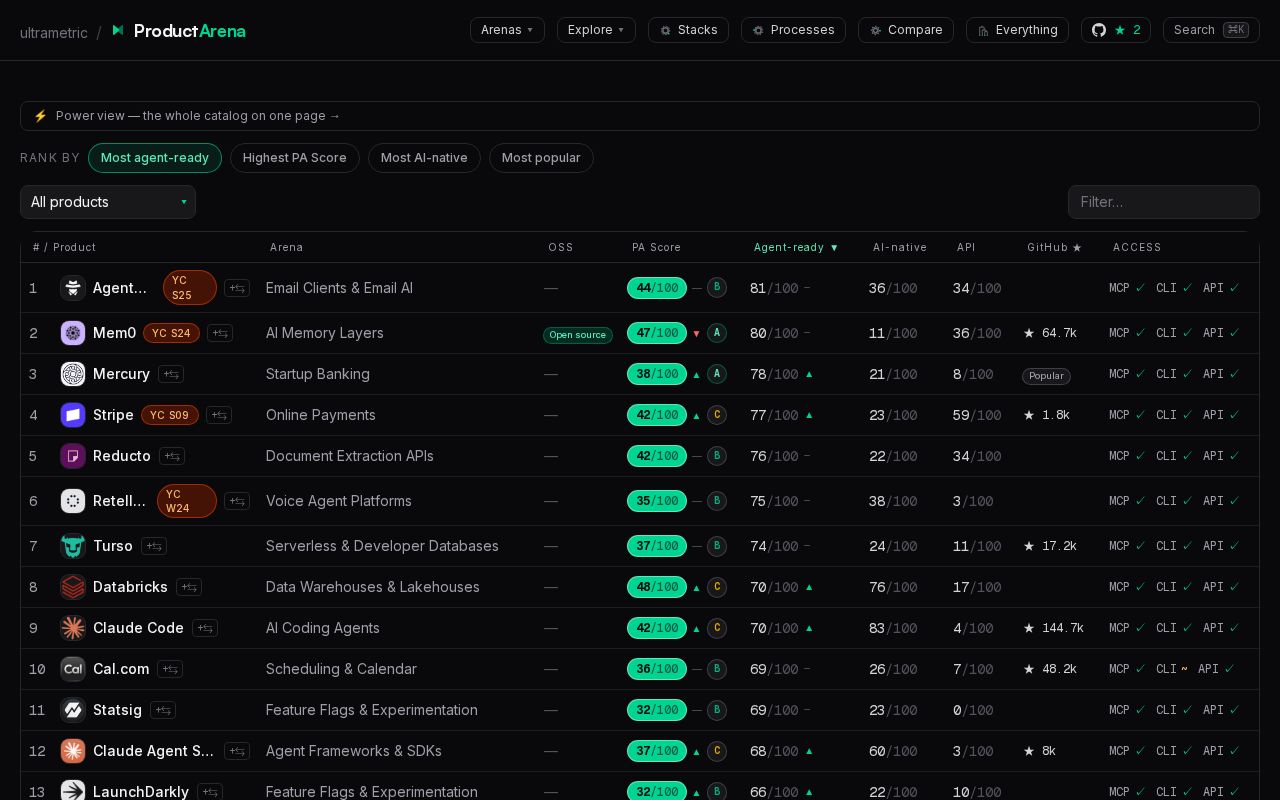This screenshot has width=1280, height=800.
Task: Click "Serverless & Developer Databases" arena text
Action: 382,546
